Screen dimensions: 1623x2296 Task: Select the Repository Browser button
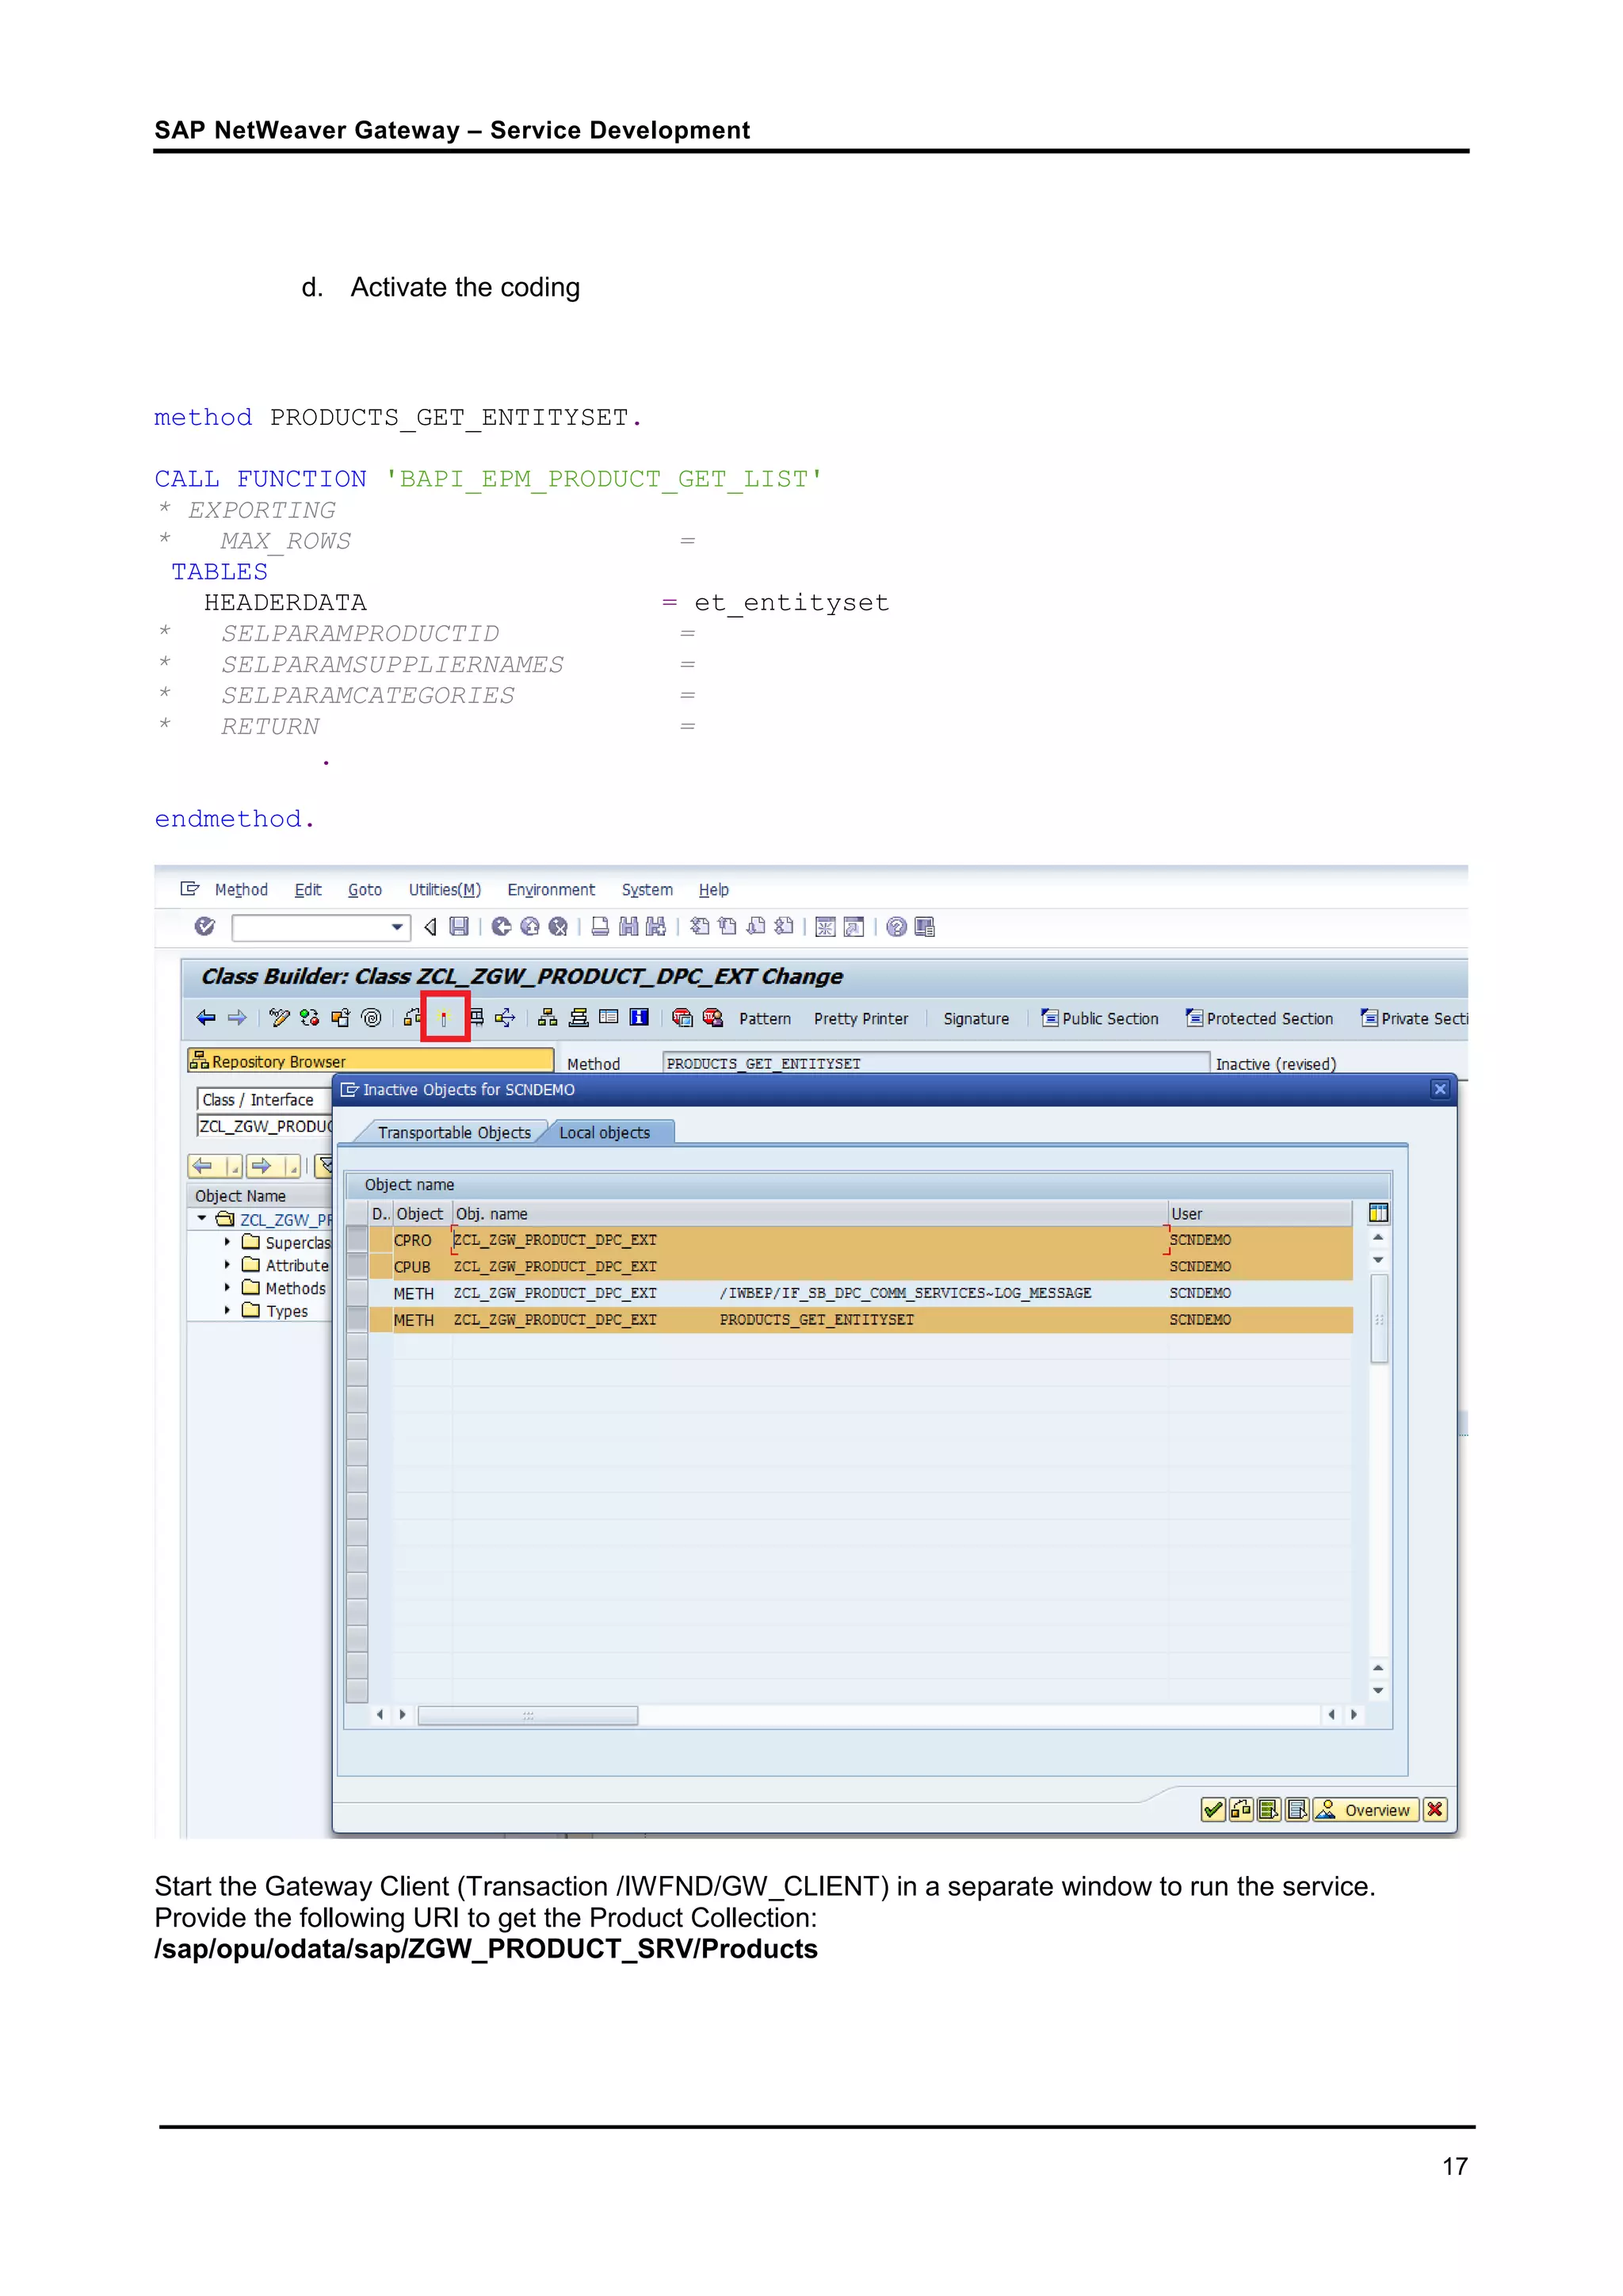coord(371,1061)
